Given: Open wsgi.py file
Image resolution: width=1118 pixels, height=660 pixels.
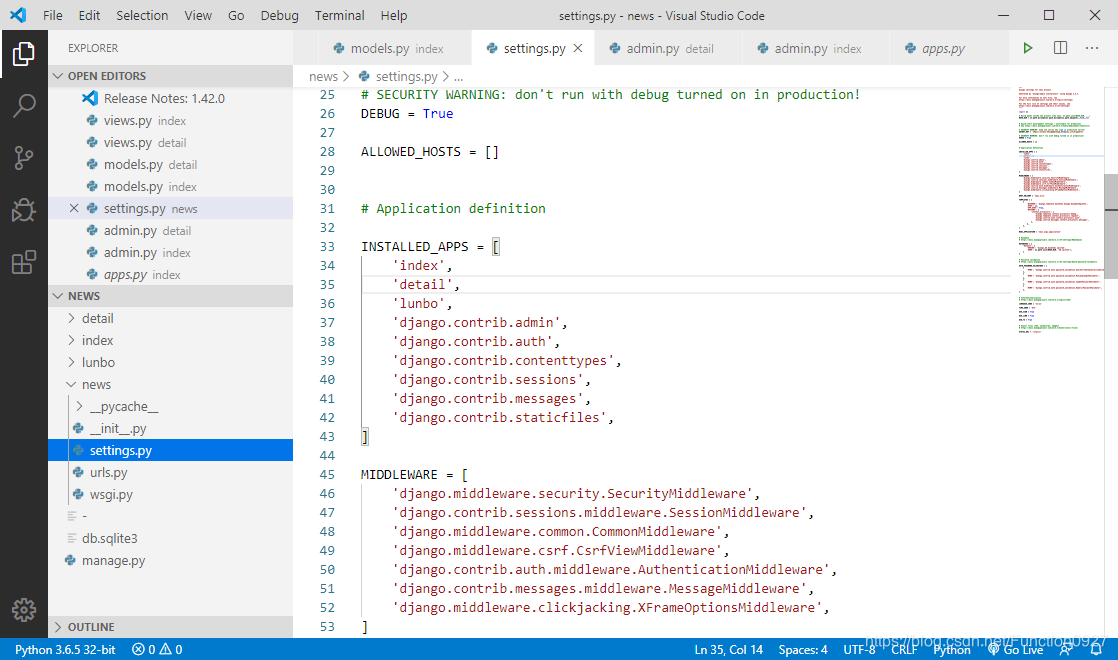Looking at the screenshot, I should pyautogui.click(x=171, y=494).
